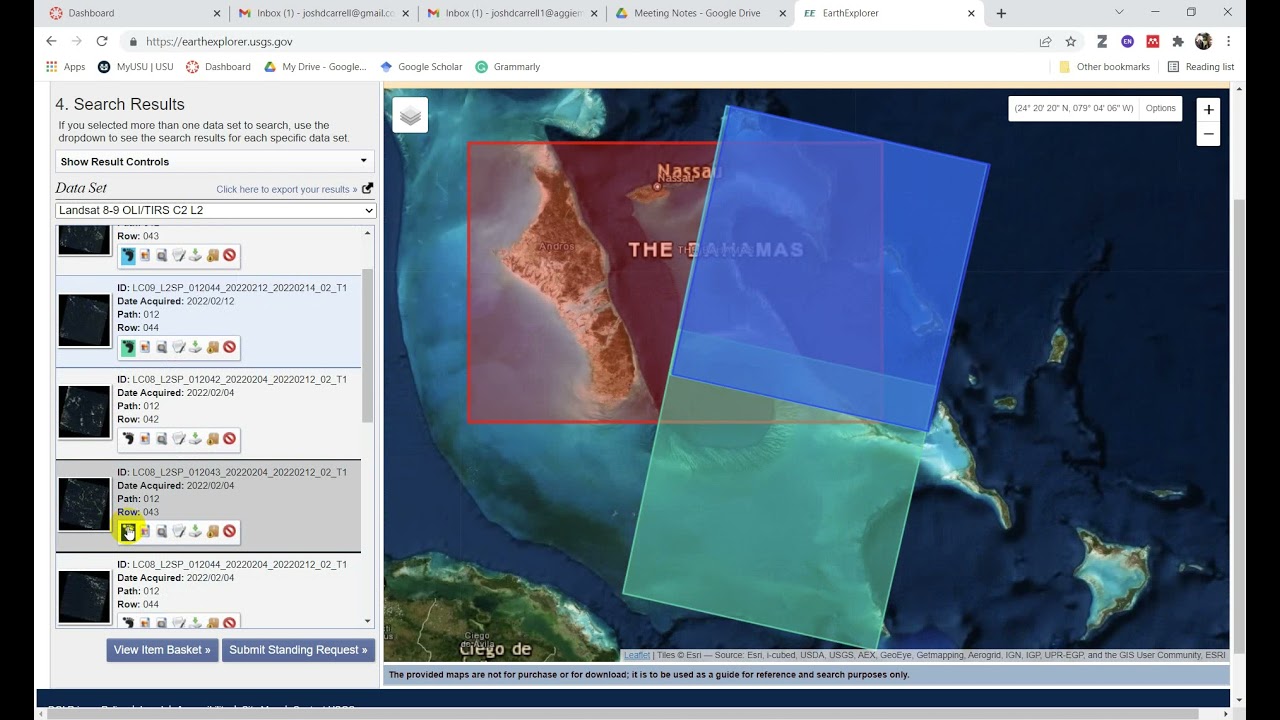Click the results list scrollbar thumb

pos(367,345)
